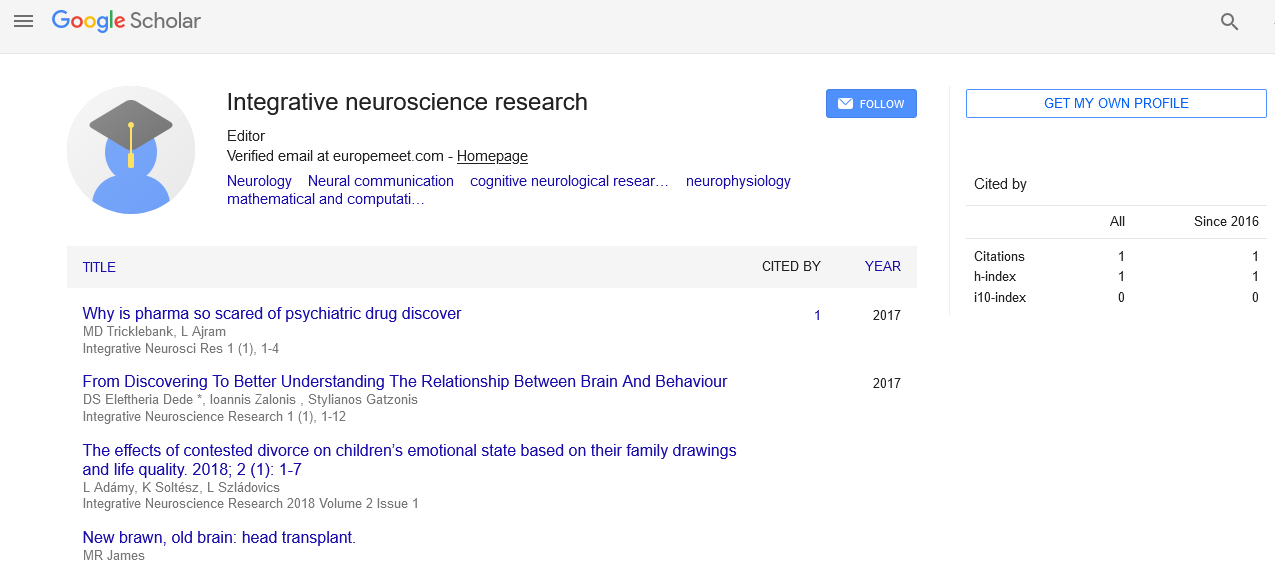Open the Brain And Behaviour relationship article

[404, 381]
